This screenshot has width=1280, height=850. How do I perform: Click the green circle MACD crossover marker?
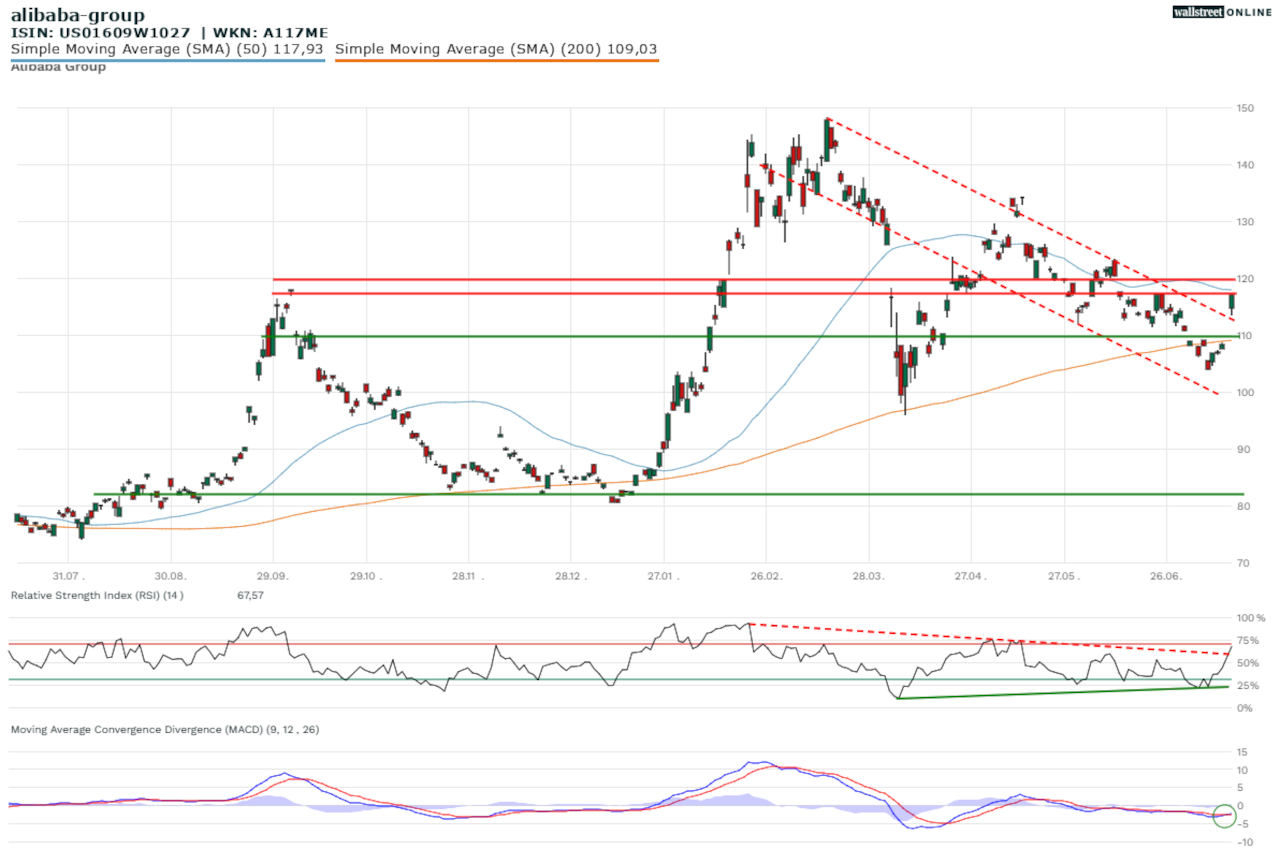point(1225,816)
